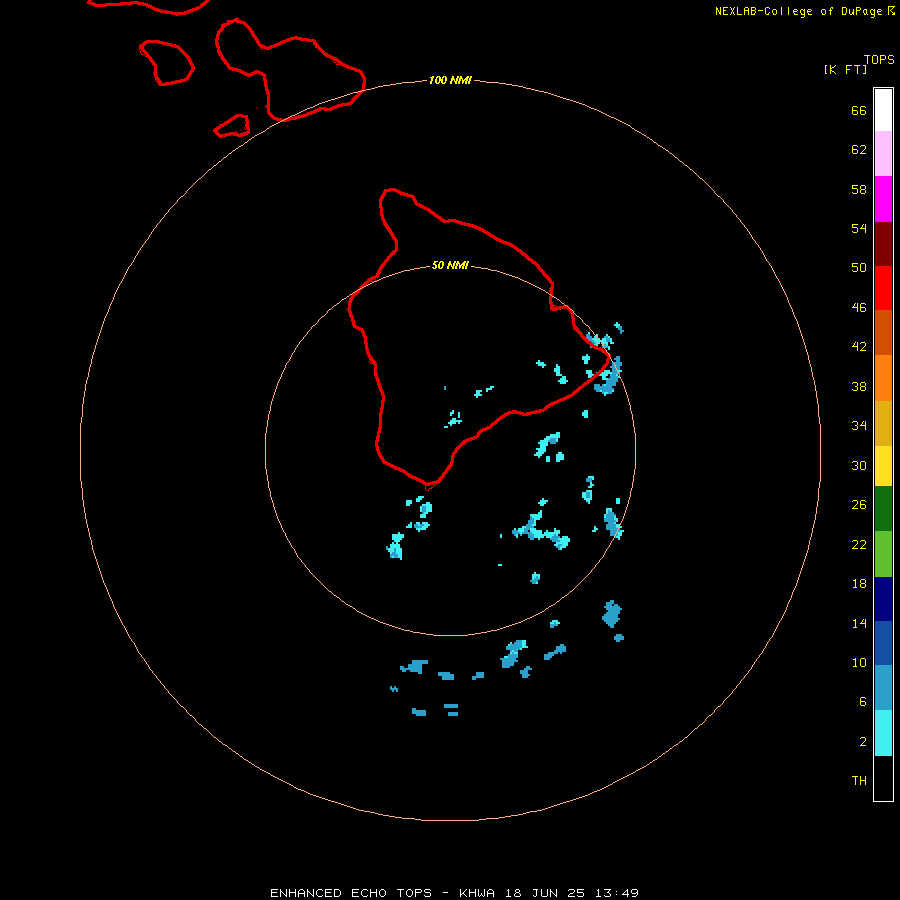Viewport: 900px width, 900px height.
Task: Pick the gold legend color block
Action: 883,424
